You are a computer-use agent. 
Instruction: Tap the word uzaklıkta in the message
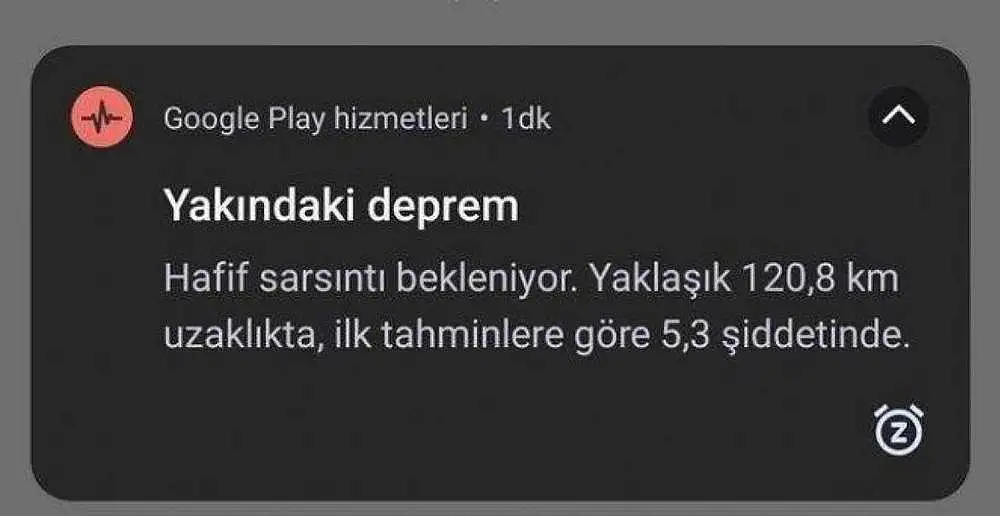[240, 336]
